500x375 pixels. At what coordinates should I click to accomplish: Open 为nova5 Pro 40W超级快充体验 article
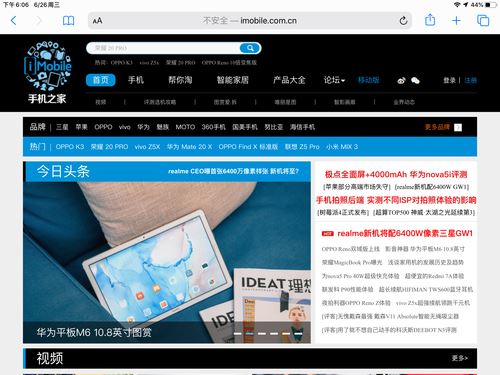tap(360, 276)
